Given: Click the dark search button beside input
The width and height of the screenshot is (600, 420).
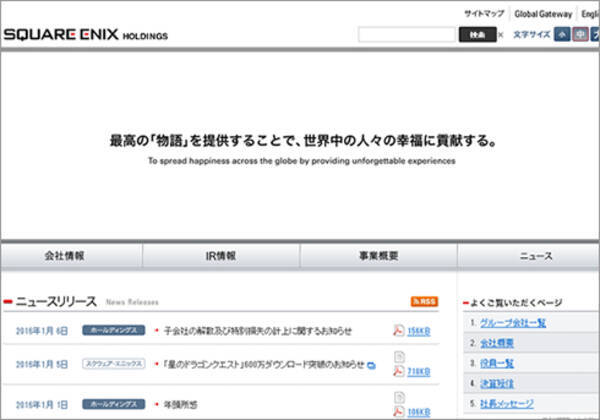Looking at the screenshot, I should point(478,34).
